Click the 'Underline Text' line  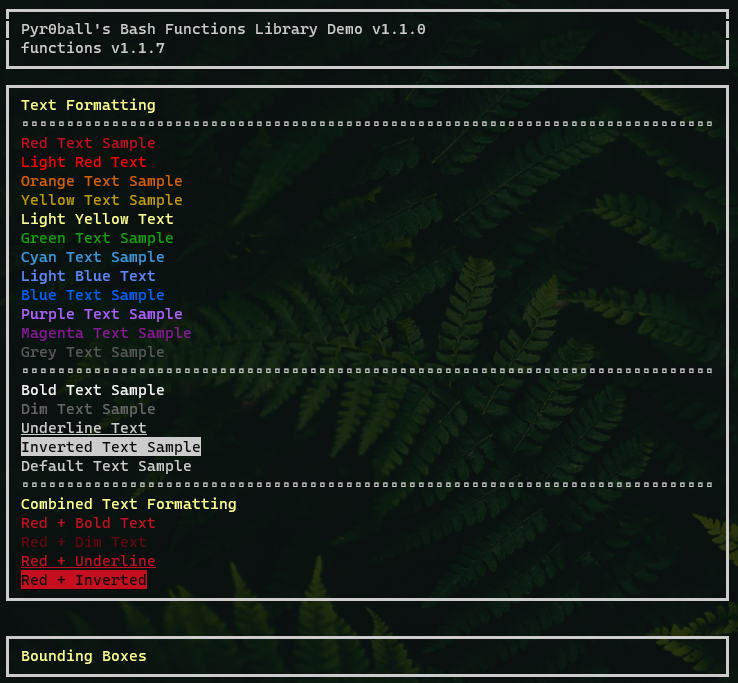click(84, 428)
